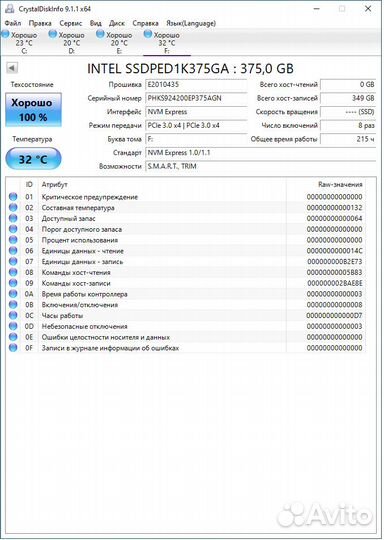Click the rotation speed value (SSD)
384x540 pixels.
348,112
